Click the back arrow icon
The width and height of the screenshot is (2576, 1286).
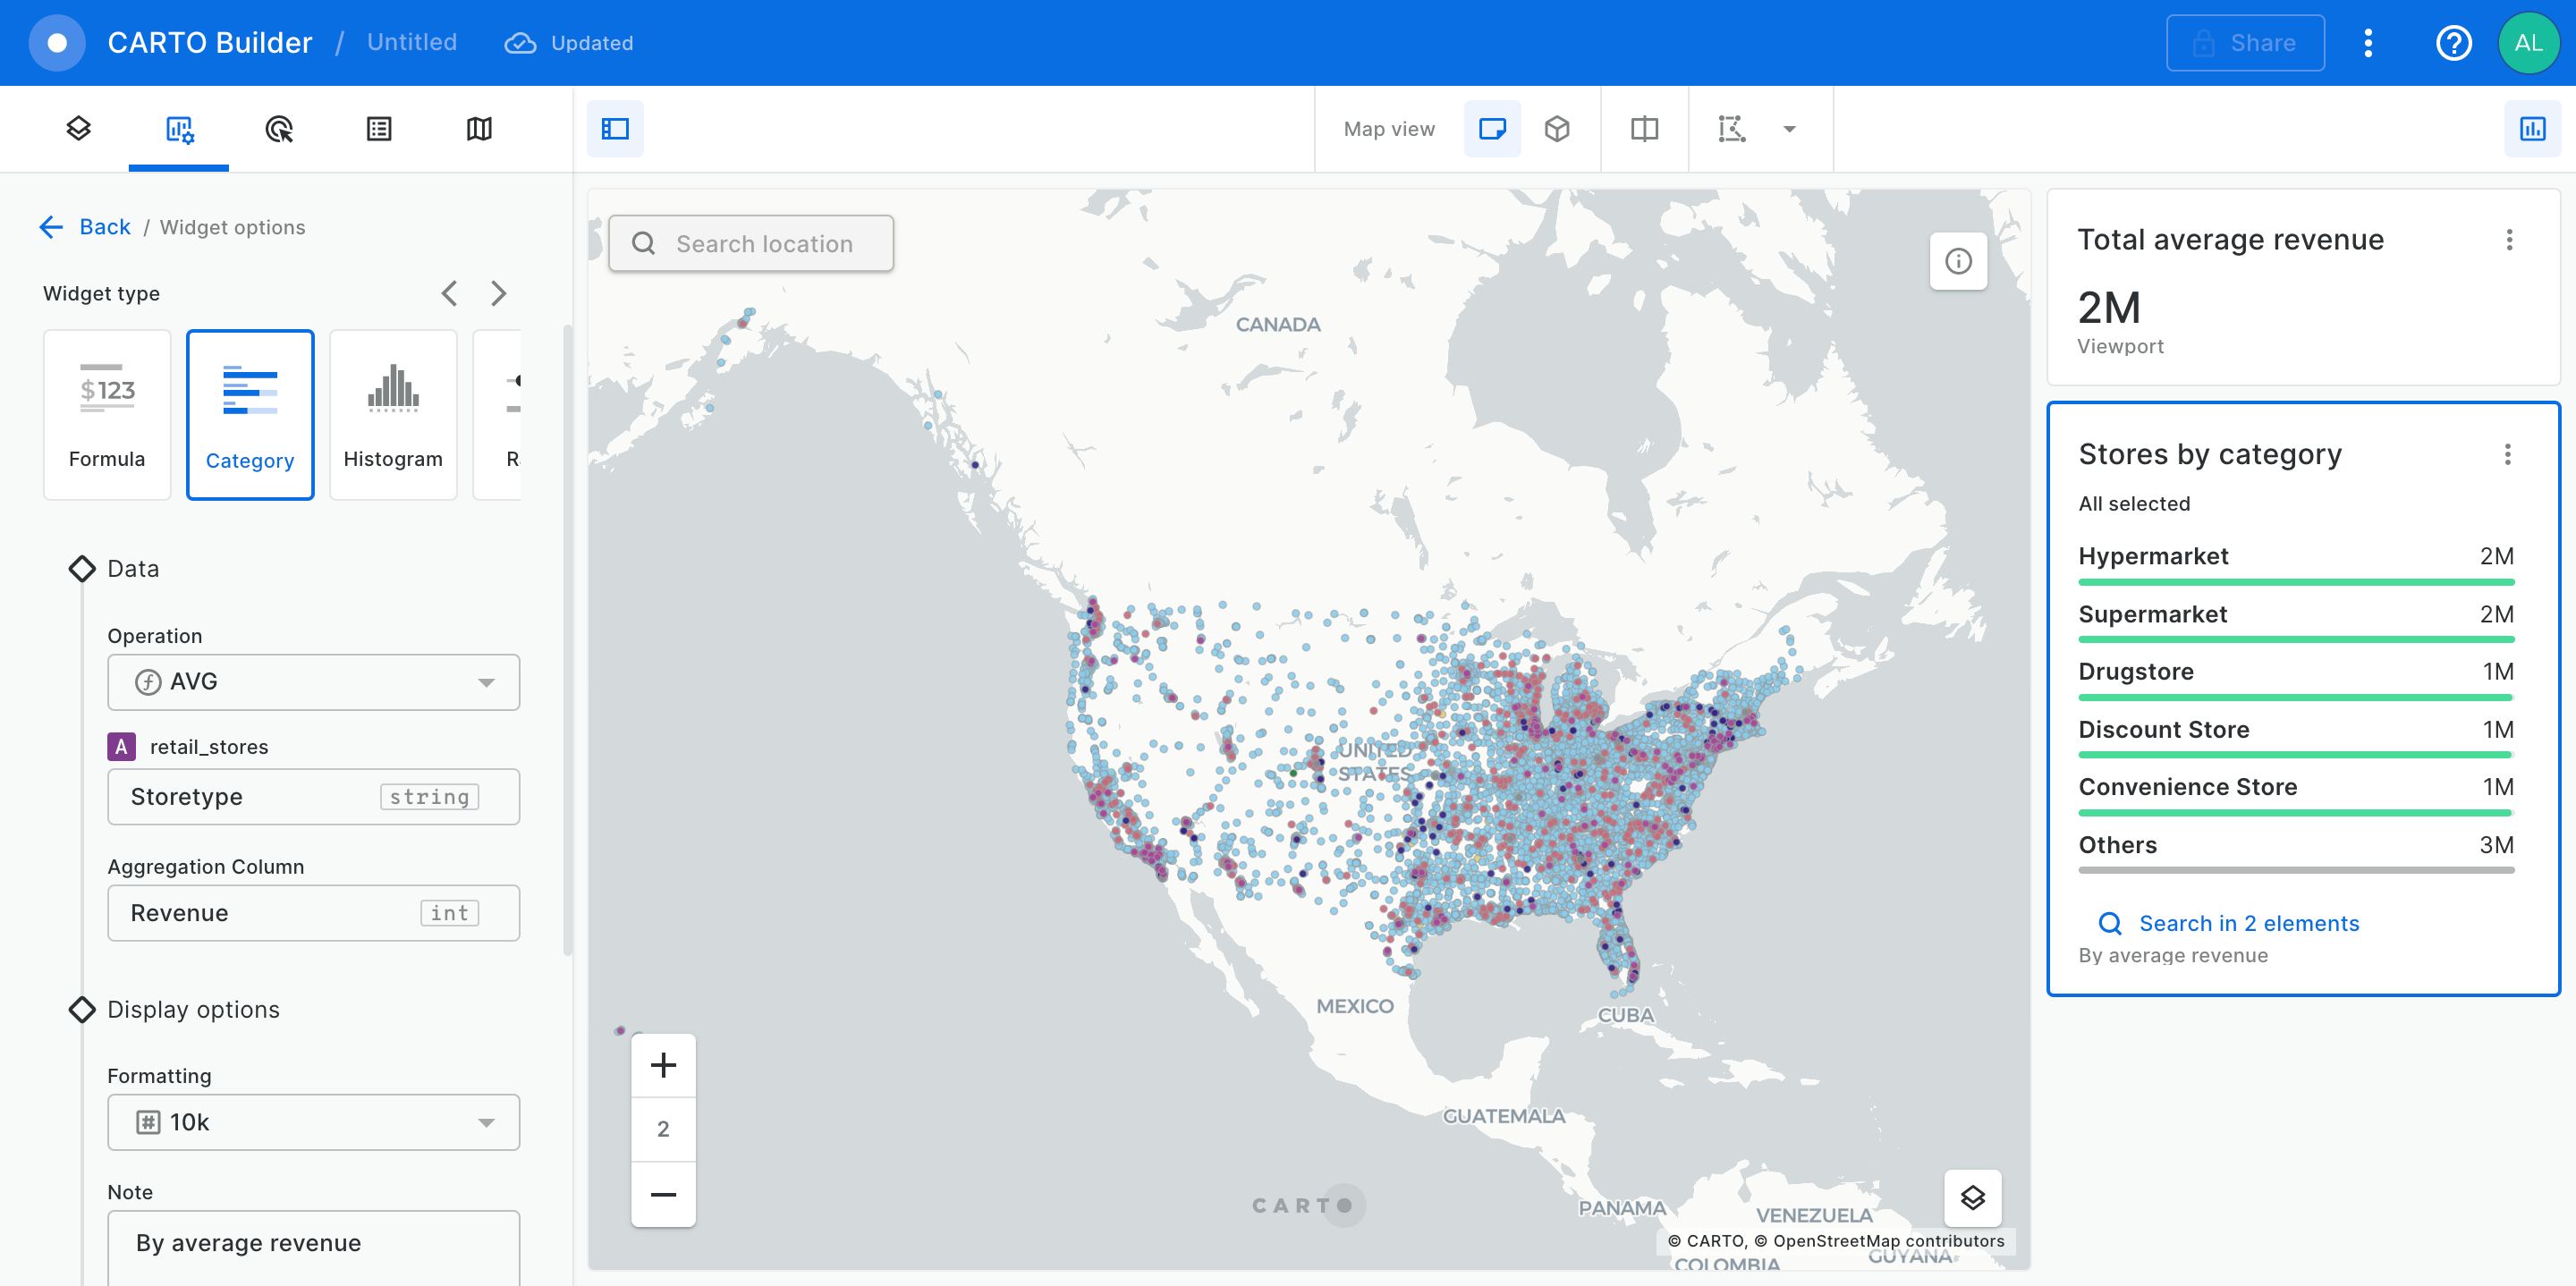click(x=51, y=227)
